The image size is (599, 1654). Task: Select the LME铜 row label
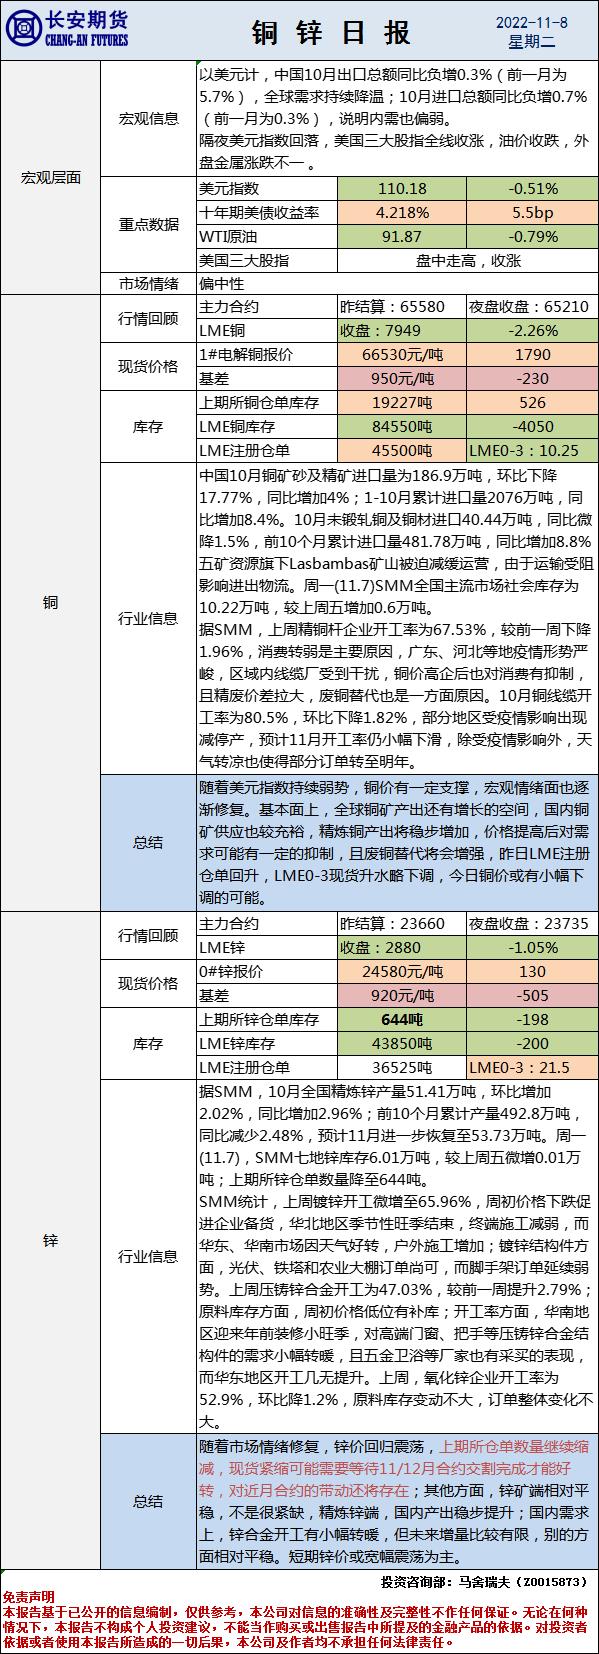pyautogui.click(x=267, y=330)
